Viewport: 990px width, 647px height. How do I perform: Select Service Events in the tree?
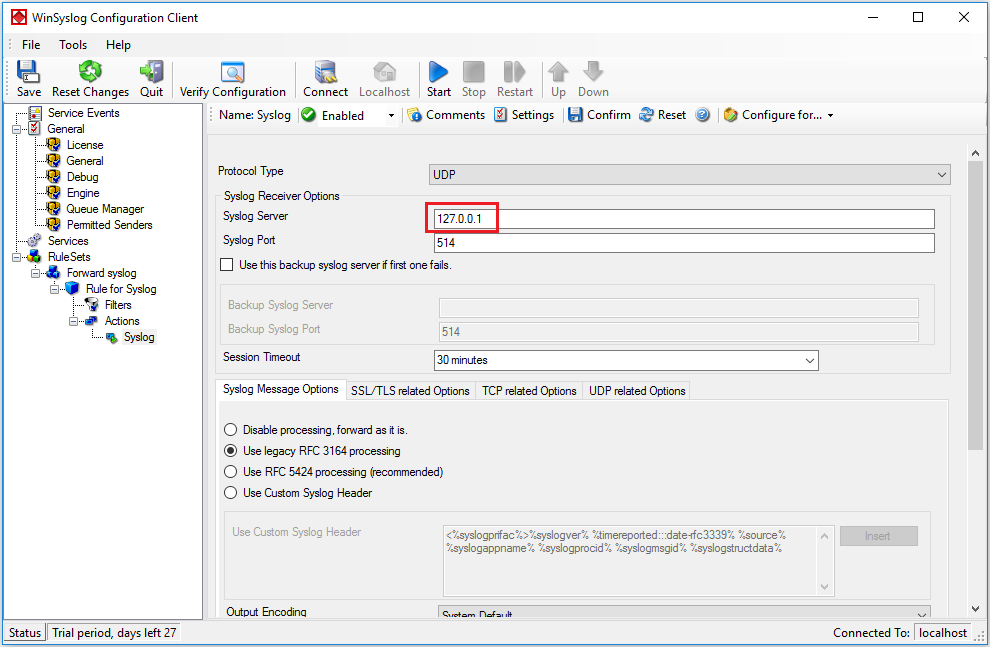point(83,113)
